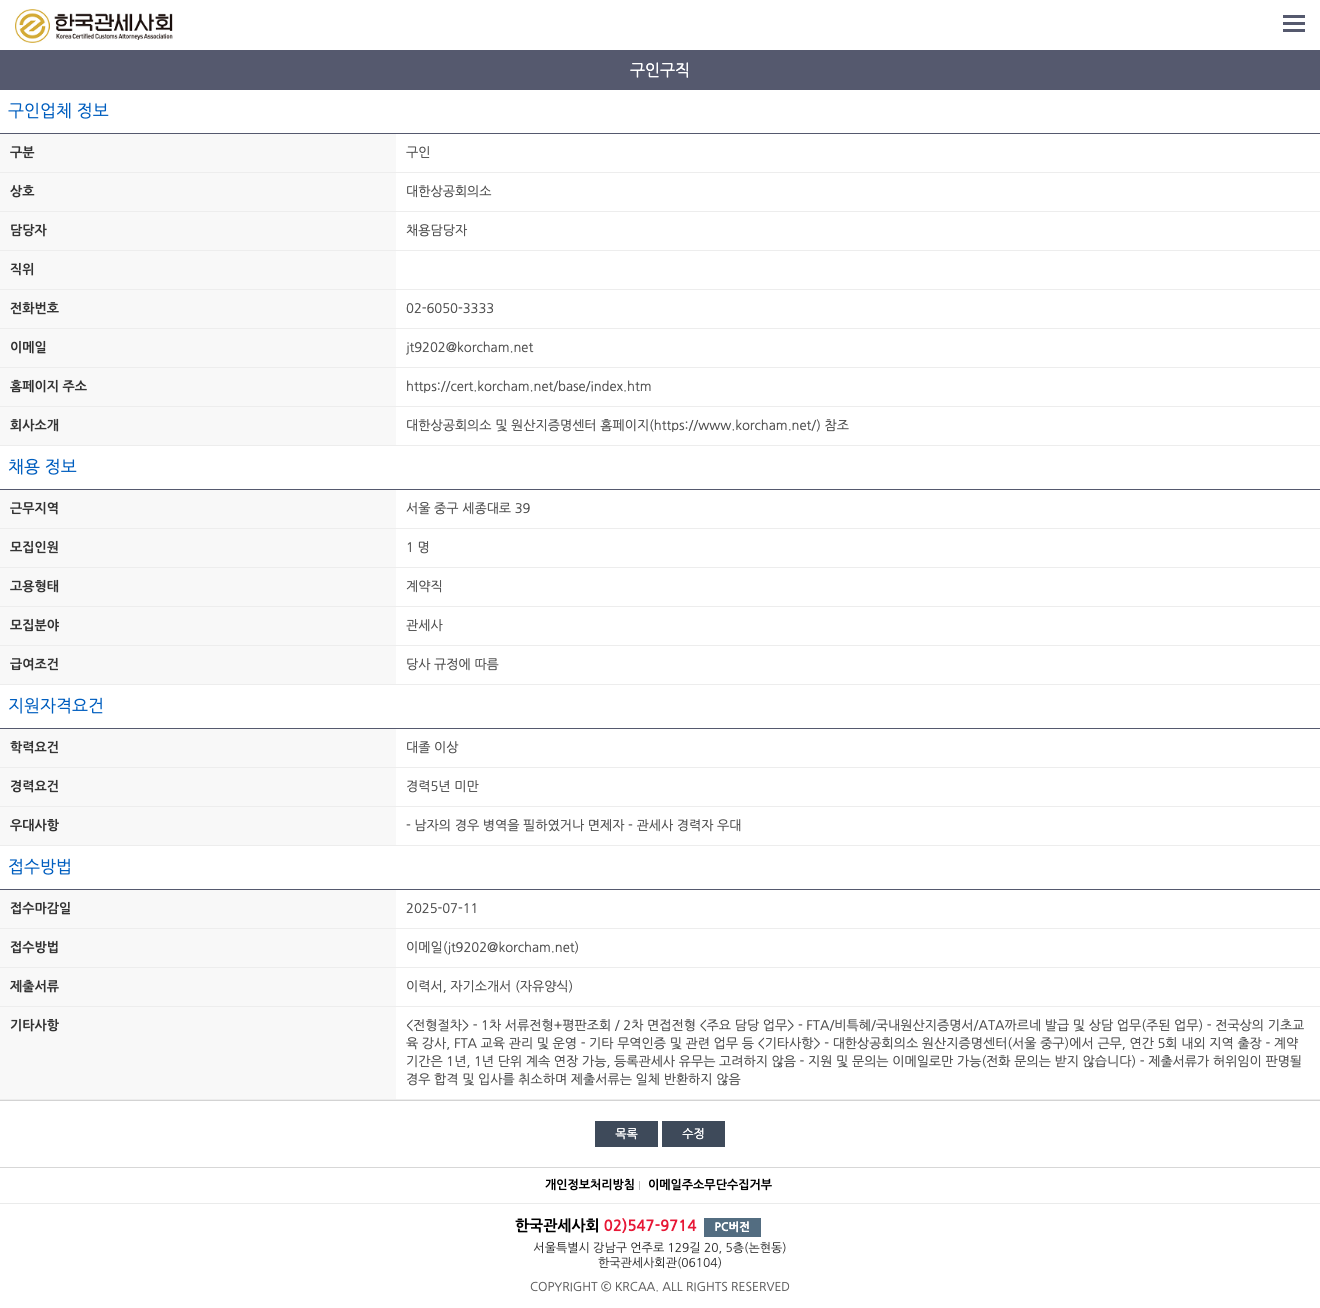Viewport: 1320px width, 1308px height.
Task: Select the 채용 정보 section heading
Action: point(43,467)
